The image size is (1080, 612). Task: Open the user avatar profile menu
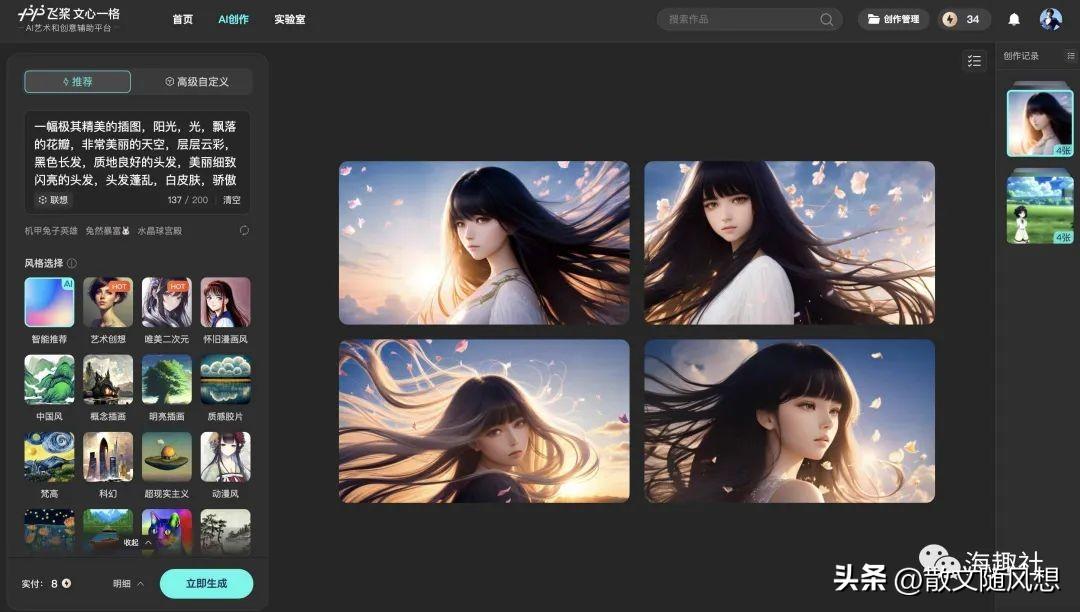coord(1050,19)
